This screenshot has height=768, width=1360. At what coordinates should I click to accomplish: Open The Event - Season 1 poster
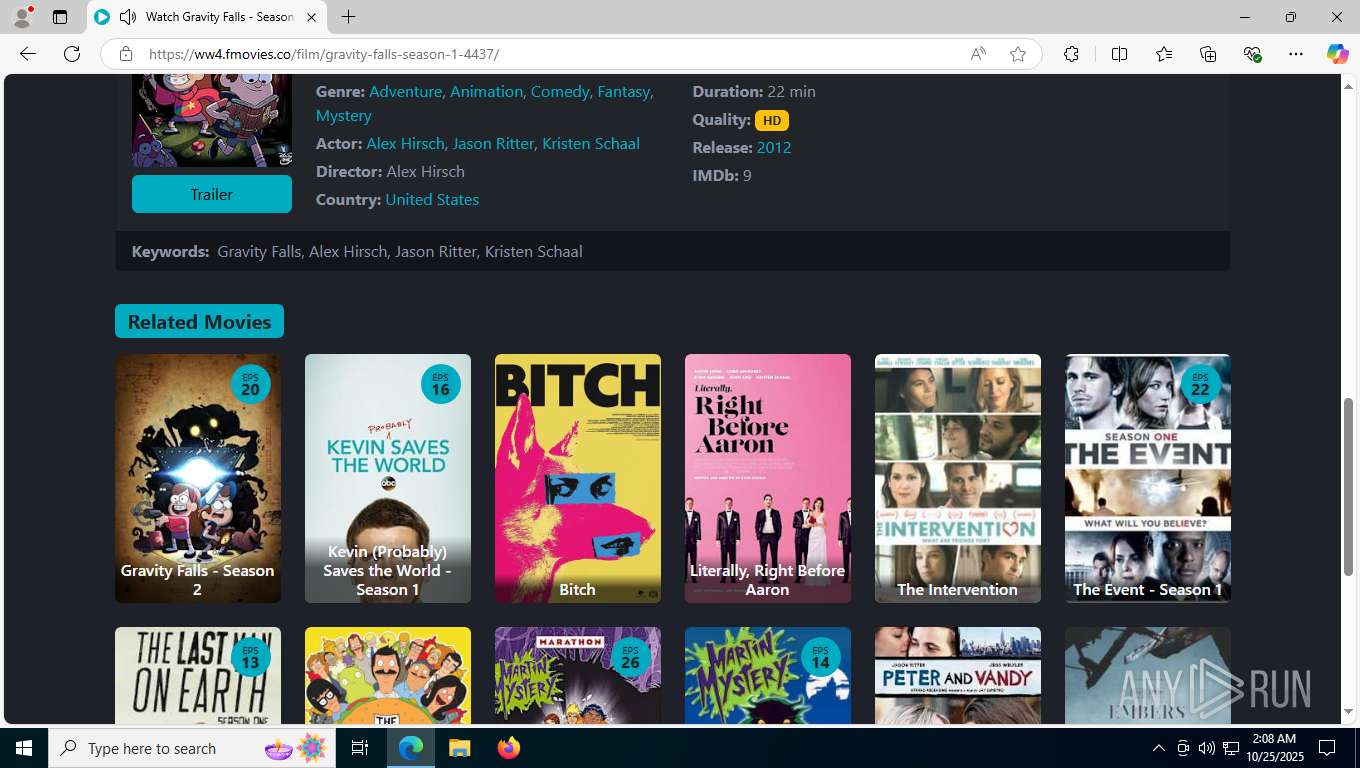(x=1148, y=478)
